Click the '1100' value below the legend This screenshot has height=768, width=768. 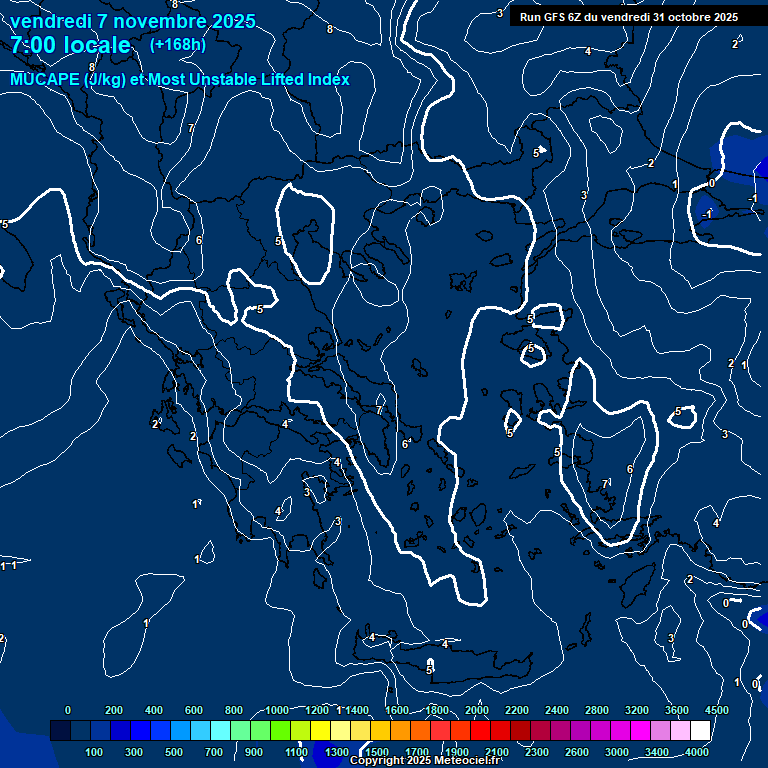tap(297, 752)
